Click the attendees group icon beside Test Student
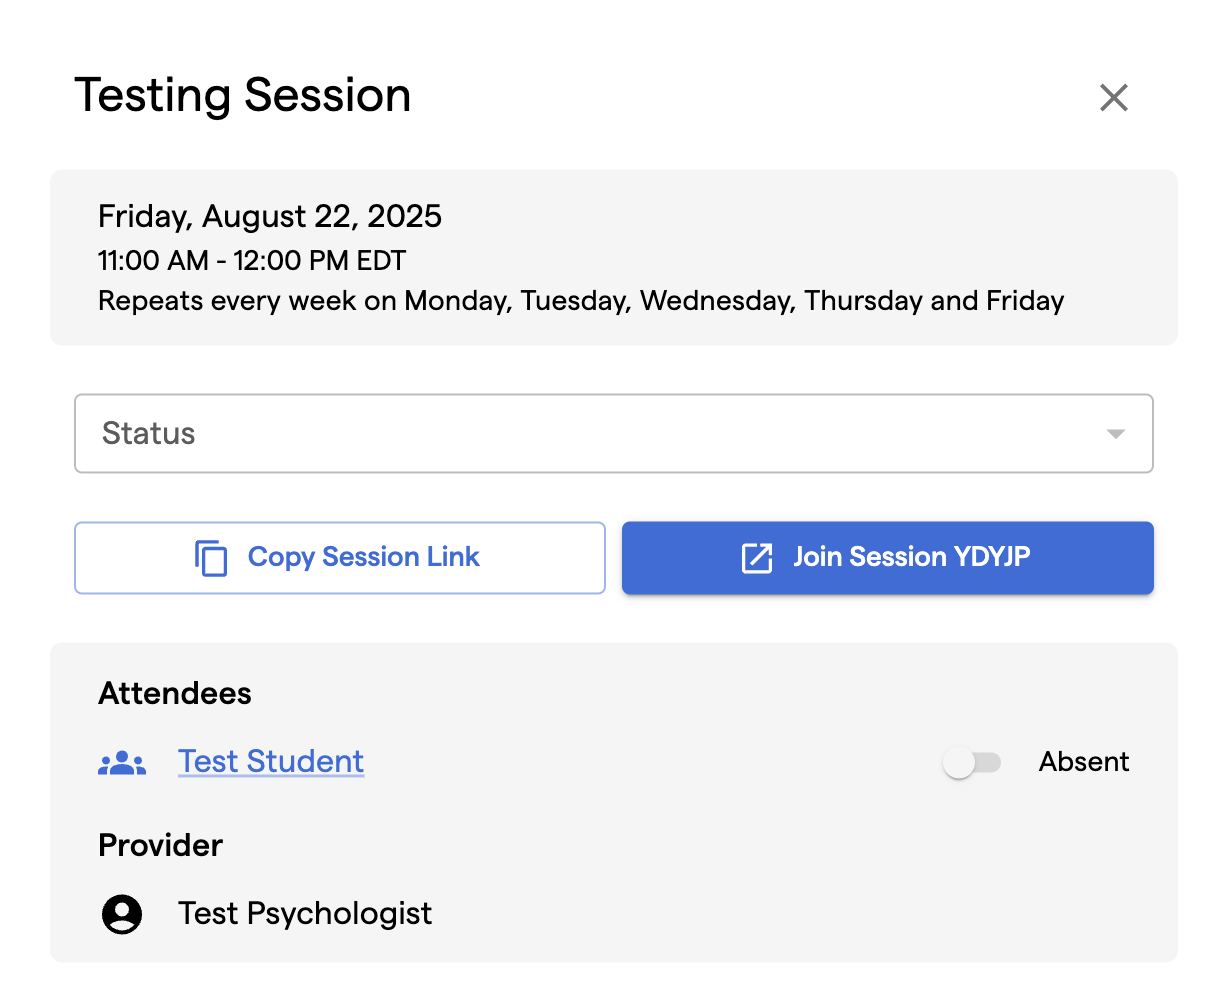This screenshot has width=1216, height=1006. (122, 761)
